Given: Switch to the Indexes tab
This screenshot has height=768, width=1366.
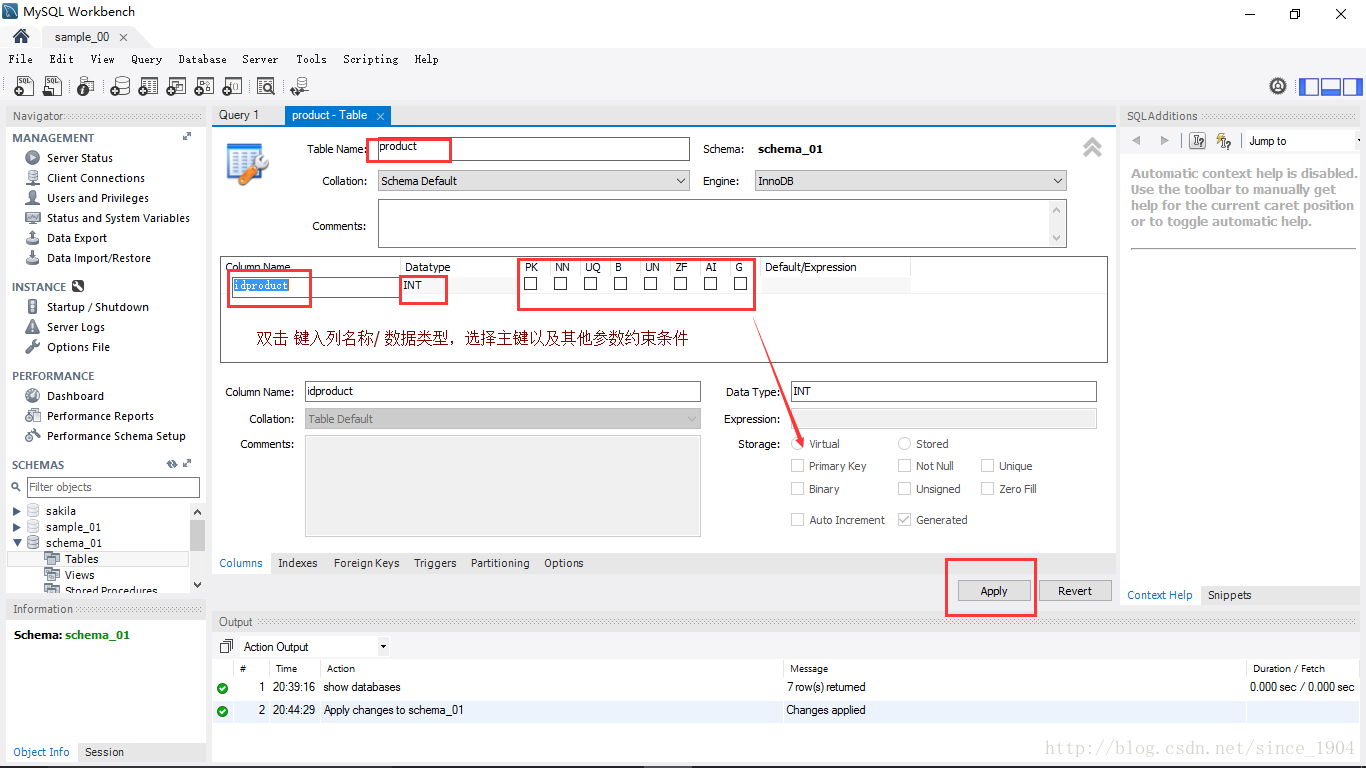Looking at the screenshot, I should (x=297, y=563).
